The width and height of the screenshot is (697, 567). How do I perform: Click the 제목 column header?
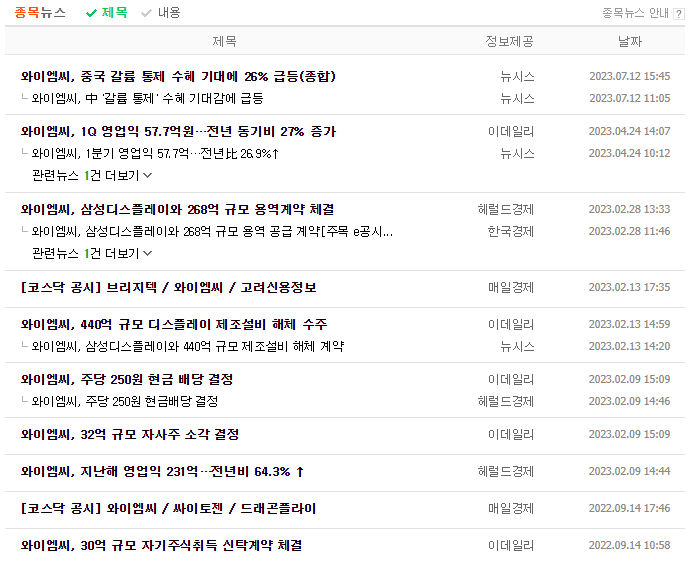tap(224, 41)
